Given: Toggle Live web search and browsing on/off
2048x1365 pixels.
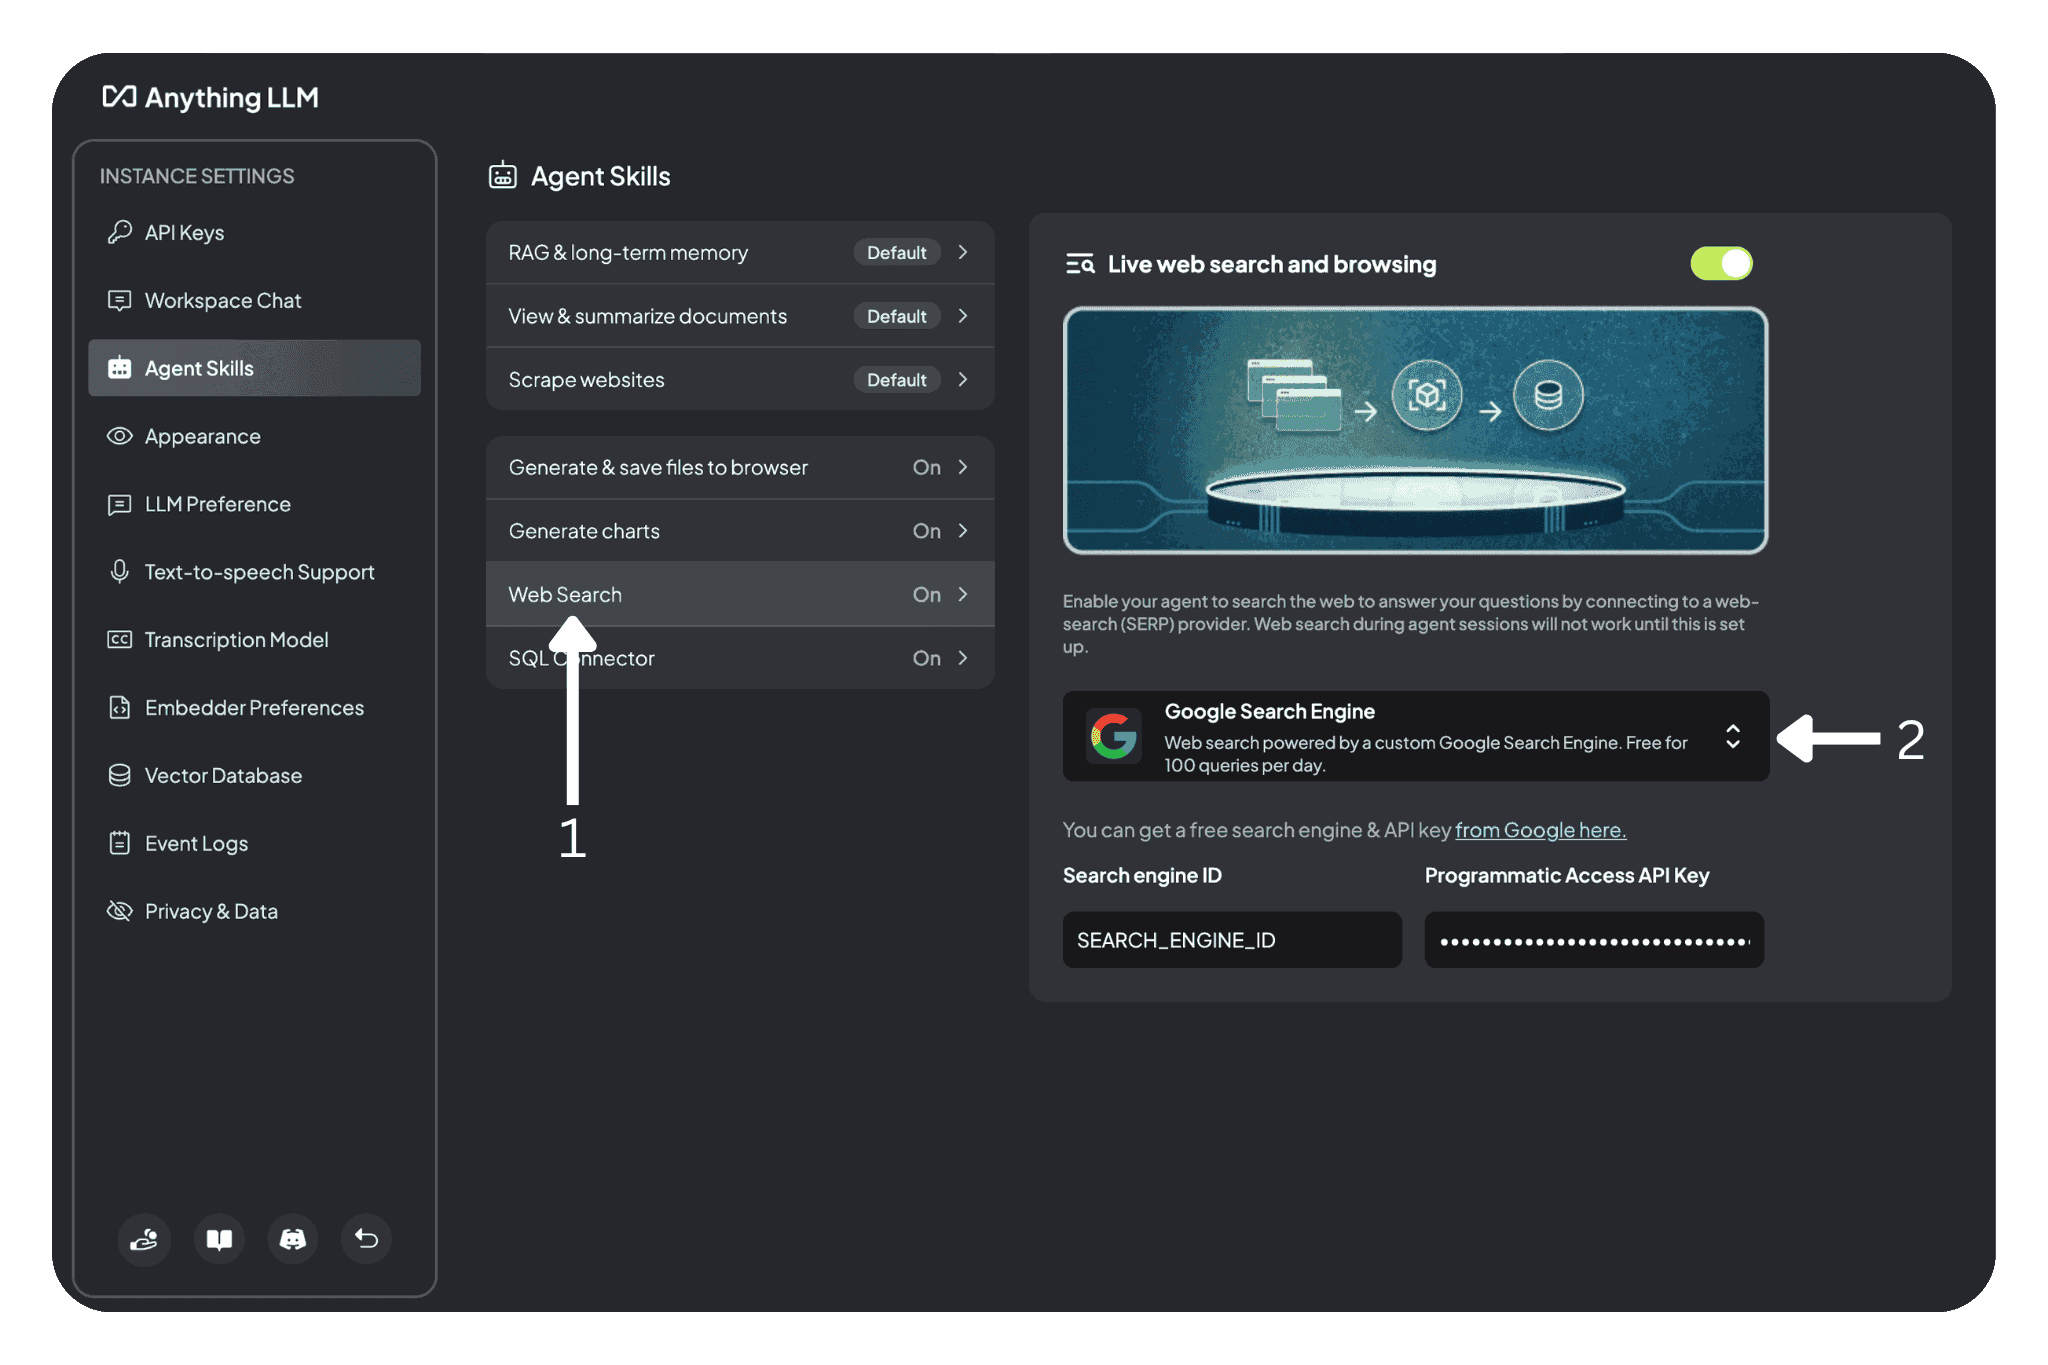Looking at the screenshot, I should point(1722,261).
